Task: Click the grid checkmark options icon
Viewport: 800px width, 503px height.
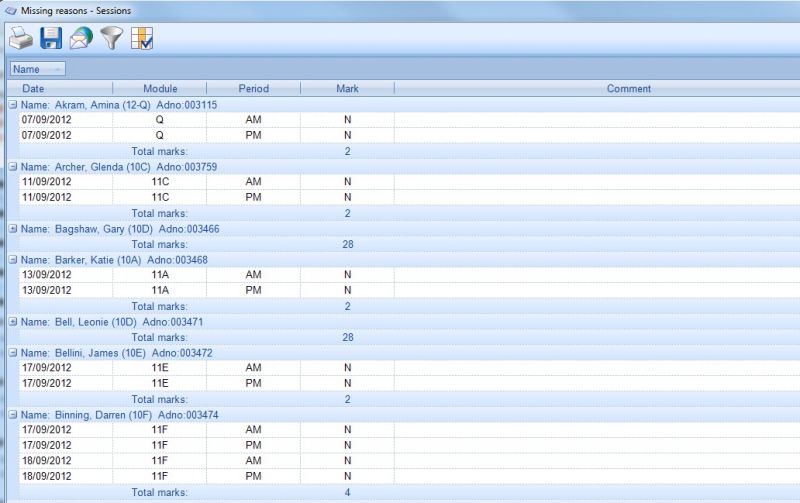Action: click(142, 38)
